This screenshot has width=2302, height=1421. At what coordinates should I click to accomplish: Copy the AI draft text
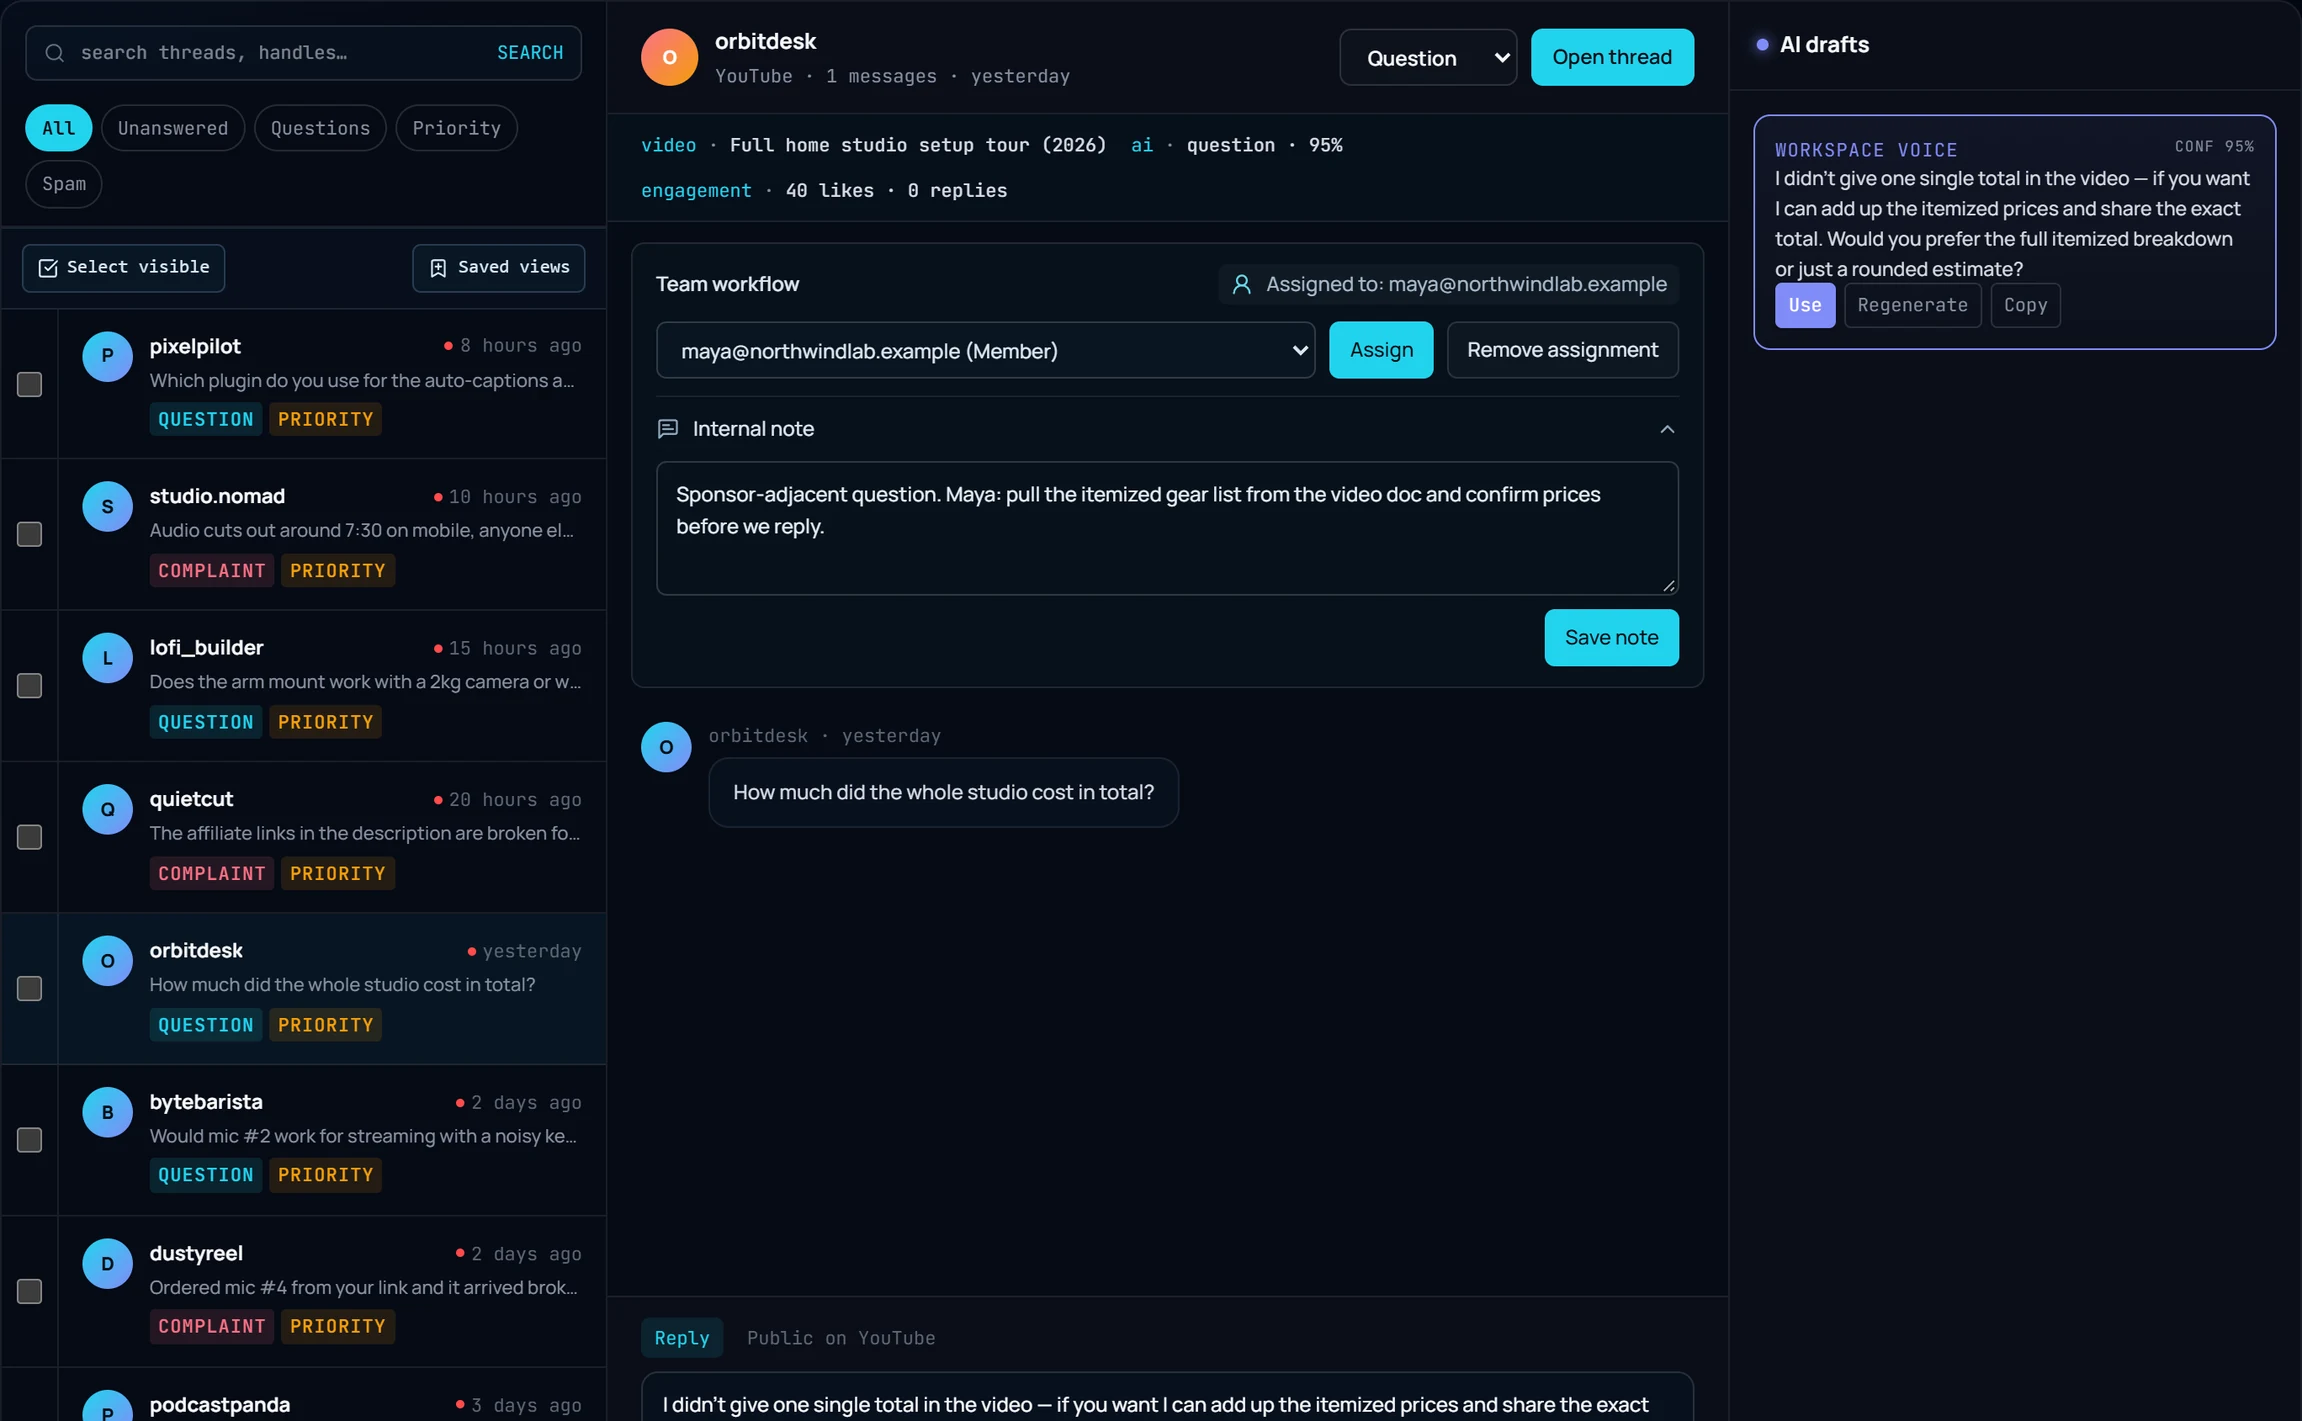(2025, 306)
